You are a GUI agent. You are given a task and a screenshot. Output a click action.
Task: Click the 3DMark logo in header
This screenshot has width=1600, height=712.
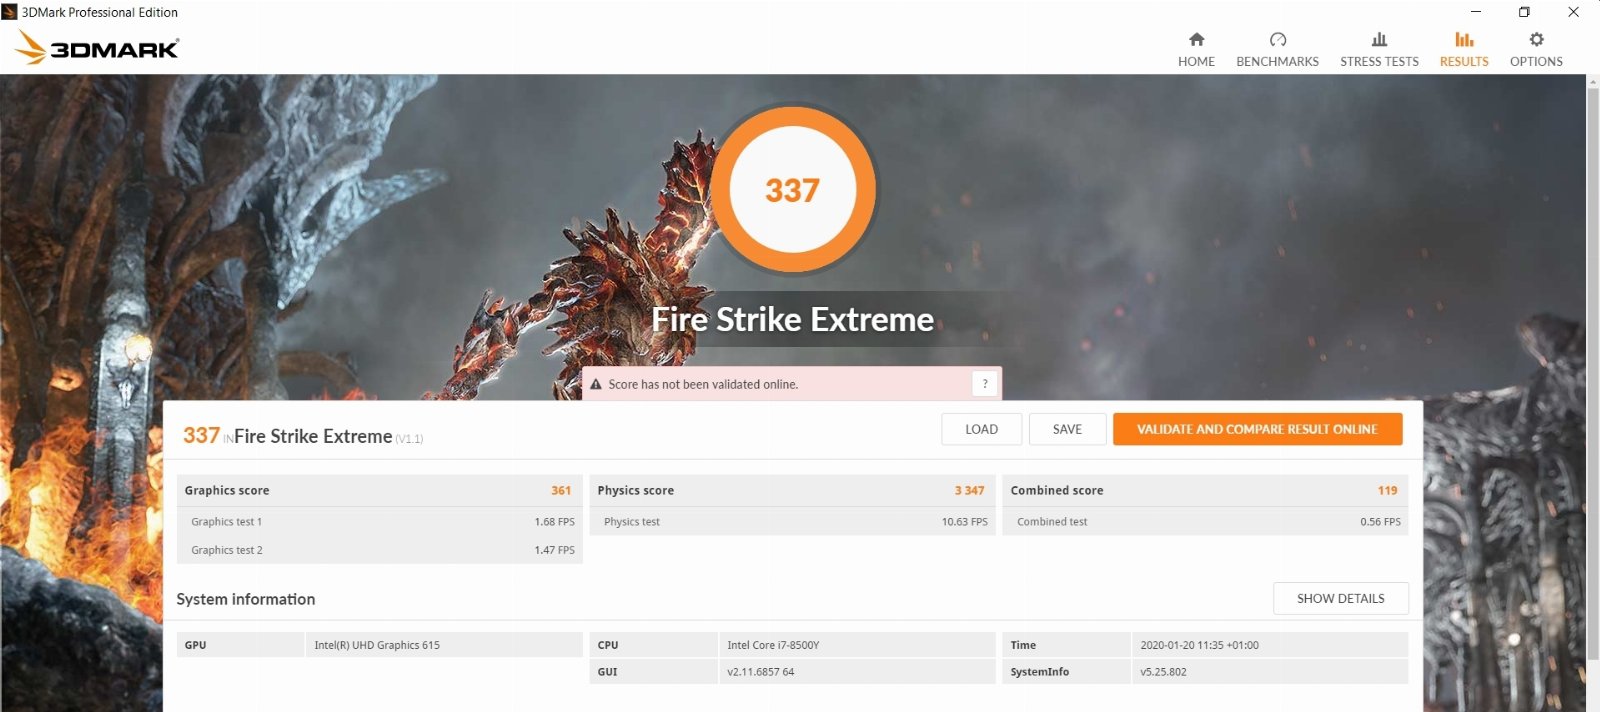(97, 46)
